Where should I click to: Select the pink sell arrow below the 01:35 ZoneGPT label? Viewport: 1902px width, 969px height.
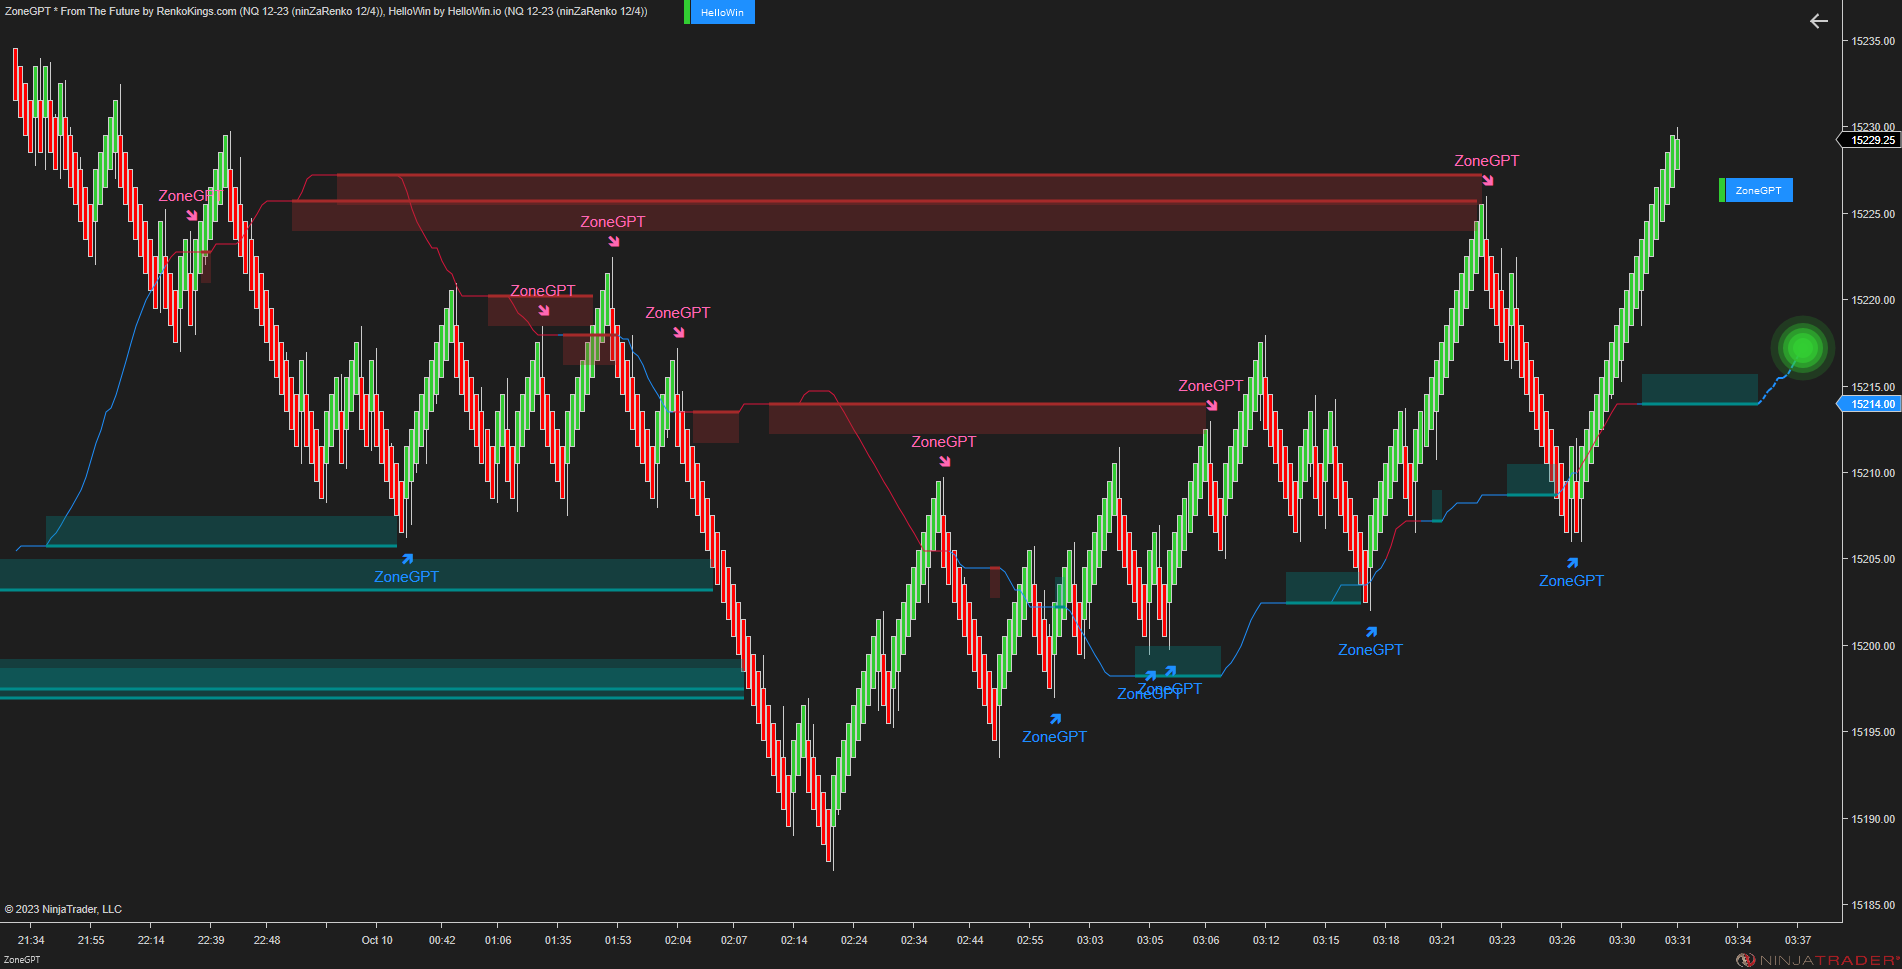click(x=545, y=312)
